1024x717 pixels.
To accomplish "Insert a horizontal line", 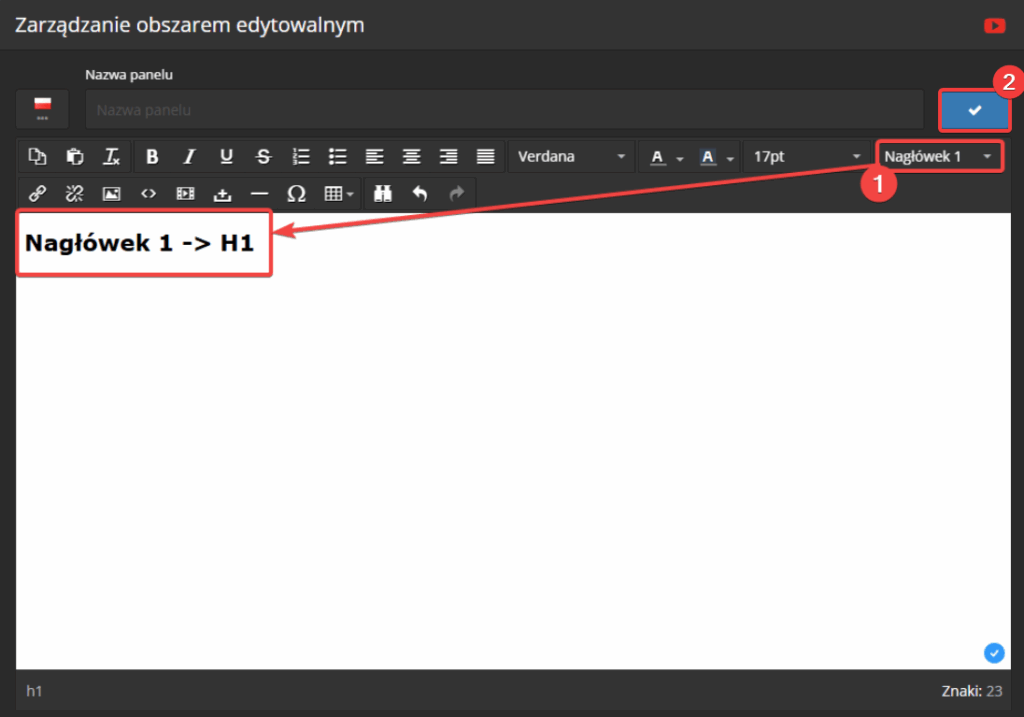I will pos(259,193).
